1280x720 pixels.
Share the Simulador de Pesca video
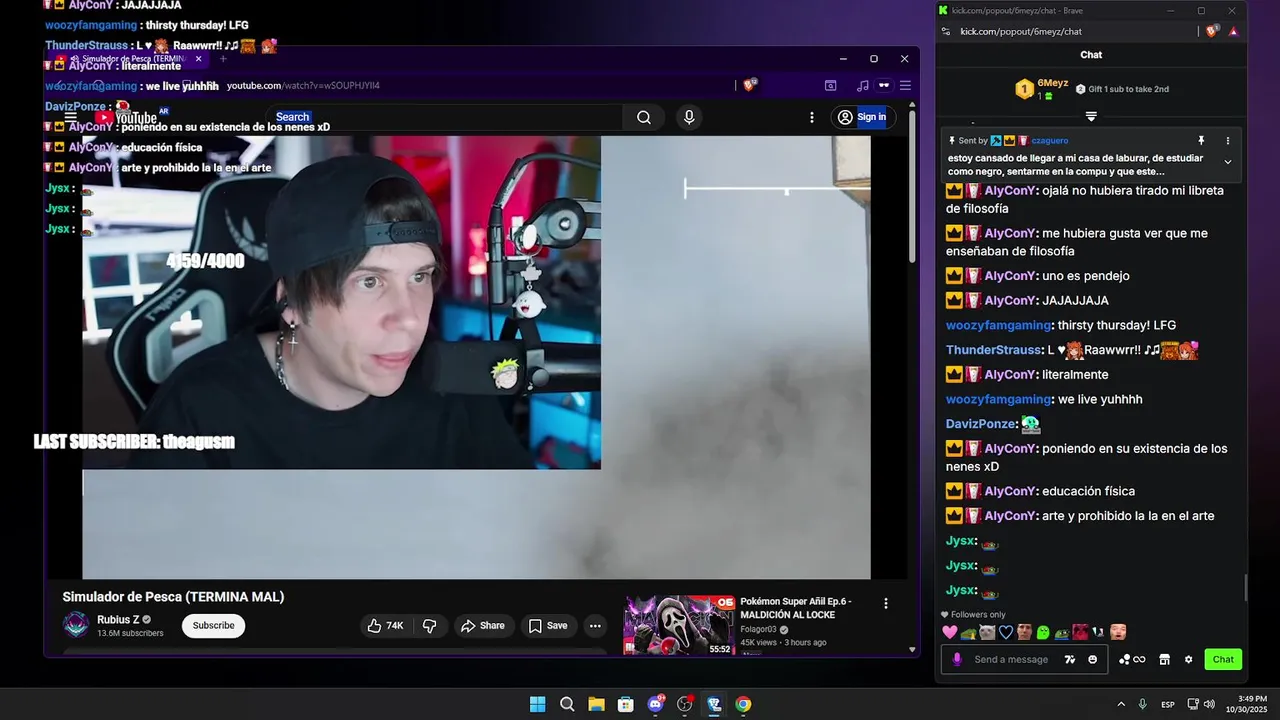[x=483, y=626]
